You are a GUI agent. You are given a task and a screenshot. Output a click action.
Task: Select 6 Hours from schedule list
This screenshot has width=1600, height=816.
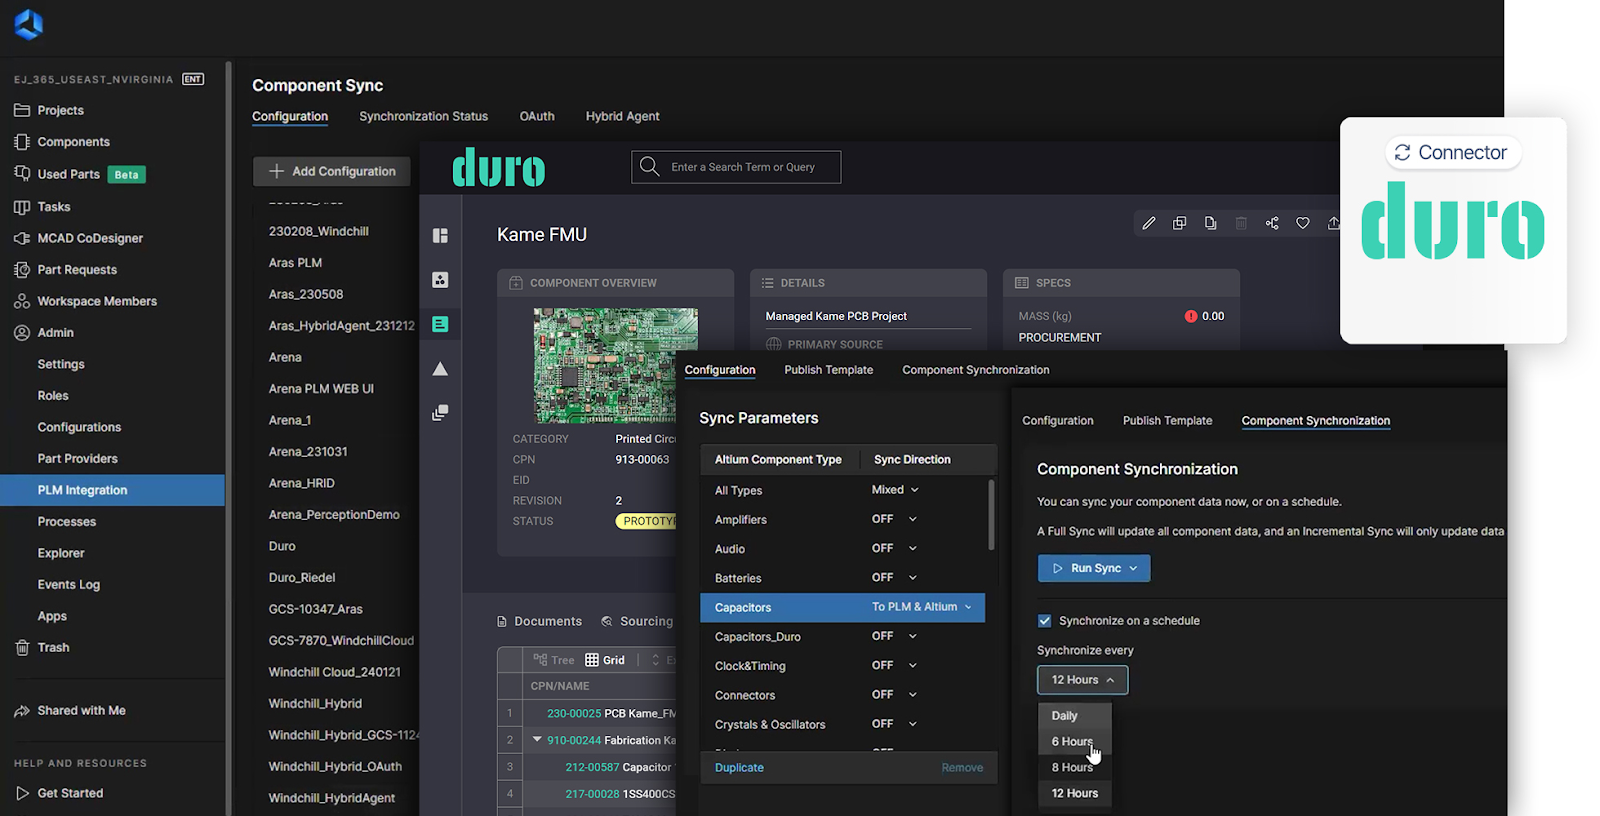click(x=1072, y=742)
